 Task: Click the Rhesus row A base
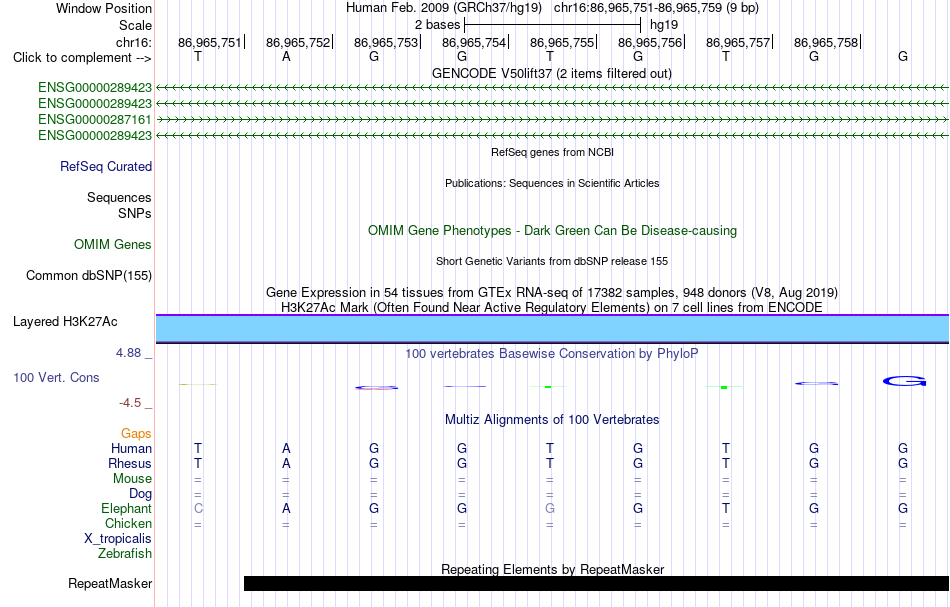click(x=286, y=463)
